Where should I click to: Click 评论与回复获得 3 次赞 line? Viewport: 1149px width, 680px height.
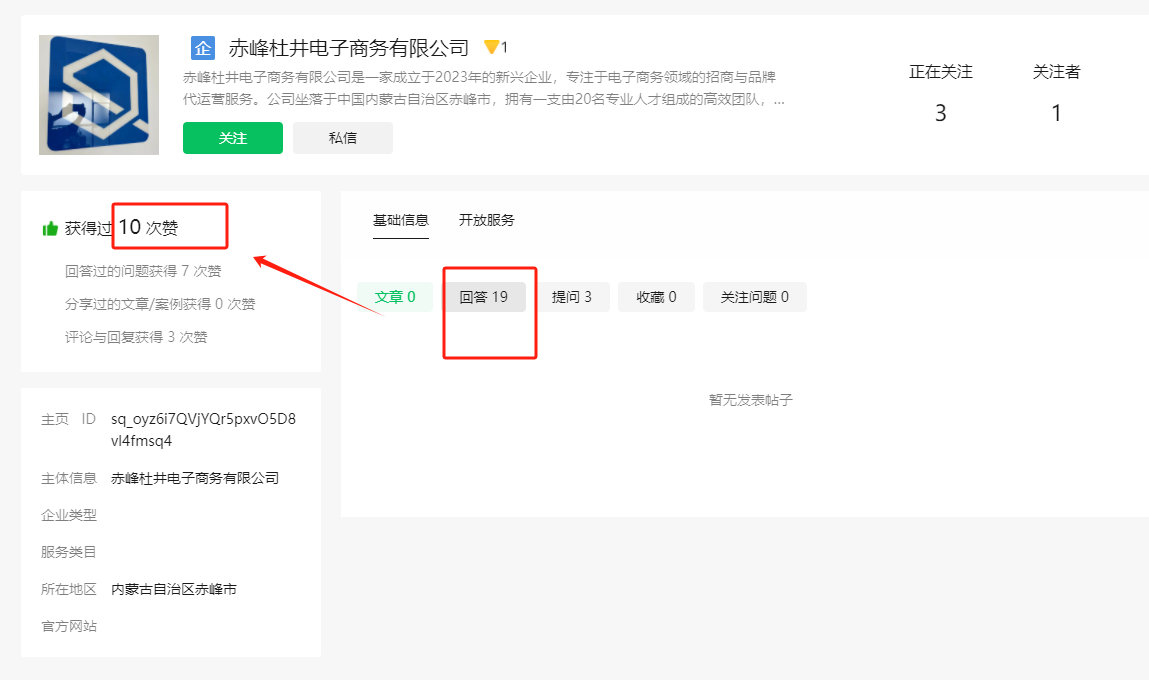pyautogui.click(x=136, y=337)
